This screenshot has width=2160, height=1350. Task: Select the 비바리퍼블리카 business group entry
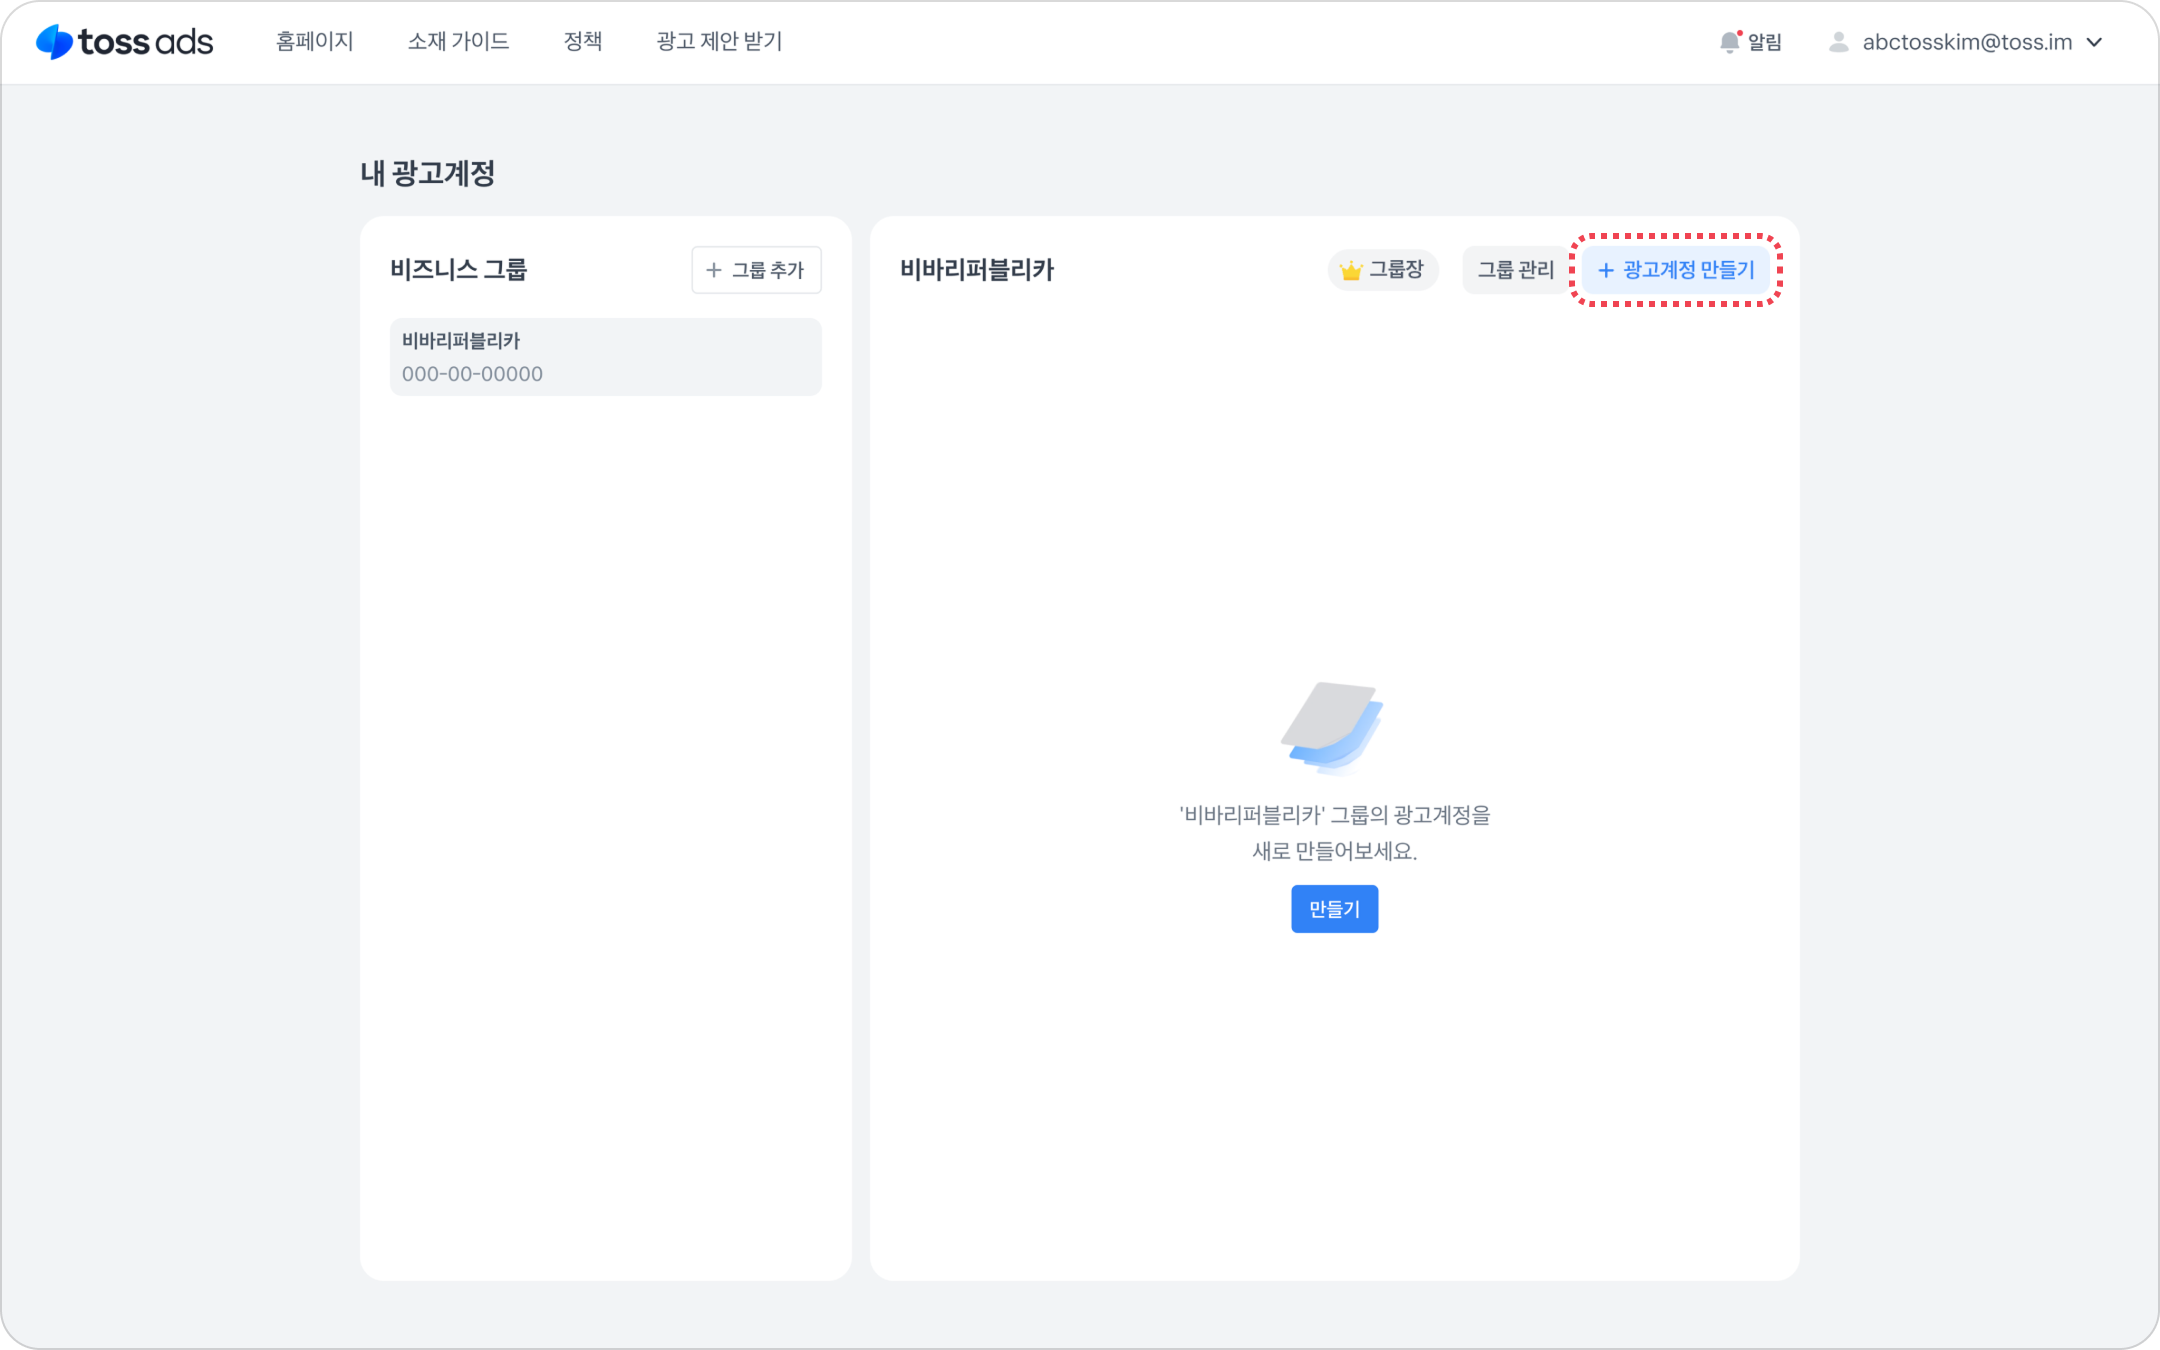[605, 357]
